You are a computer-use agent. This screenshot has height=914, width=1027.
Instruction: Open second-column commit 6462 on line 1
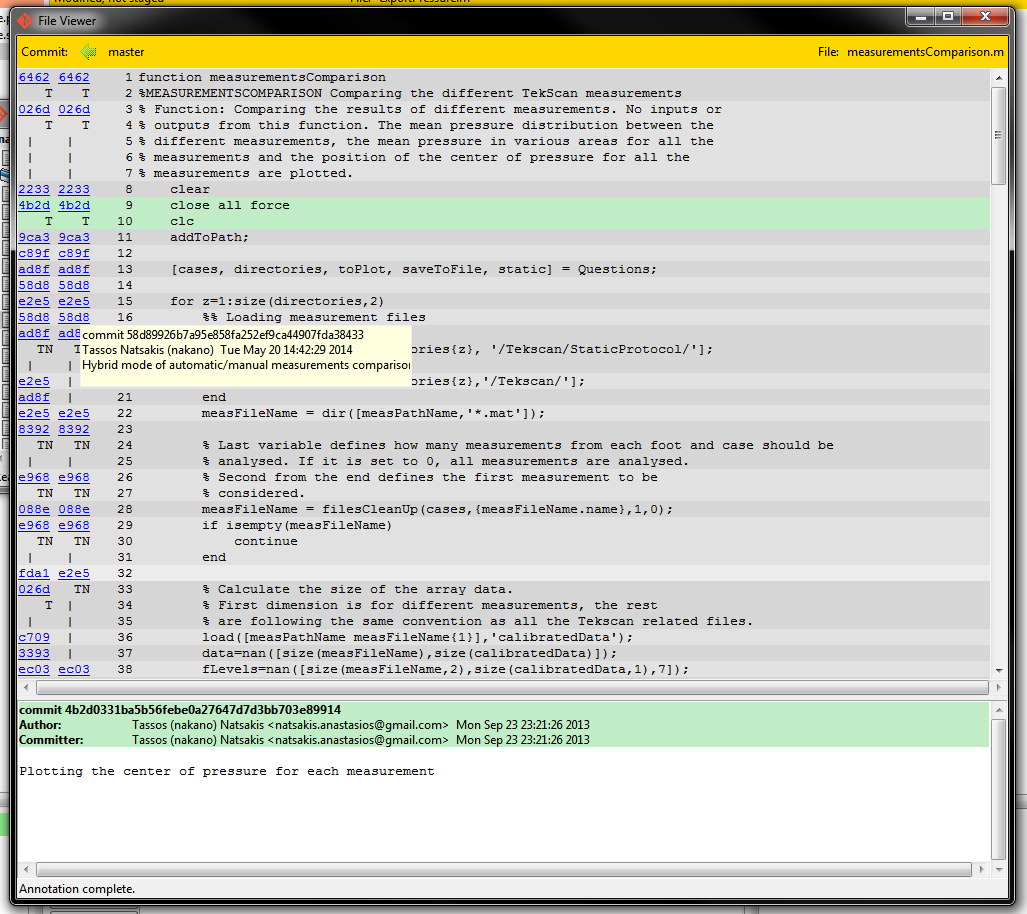tap(74, 77)
